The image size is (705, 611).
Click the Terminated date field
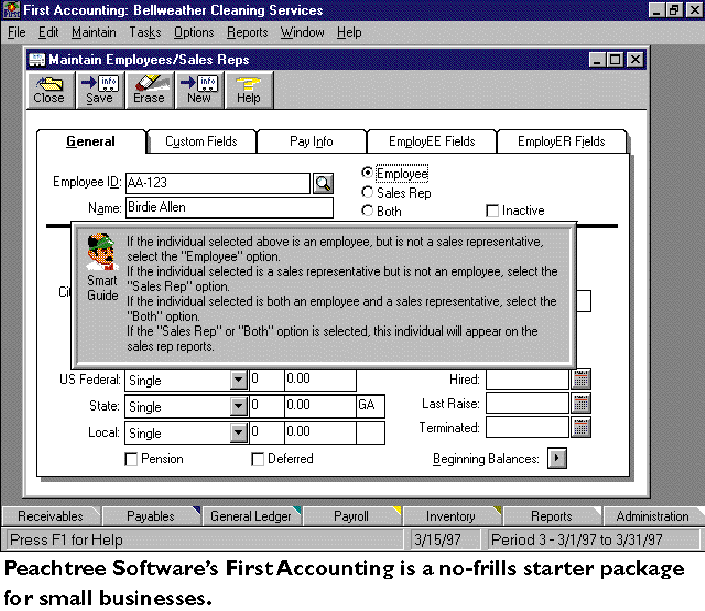(x=527, y=428)
